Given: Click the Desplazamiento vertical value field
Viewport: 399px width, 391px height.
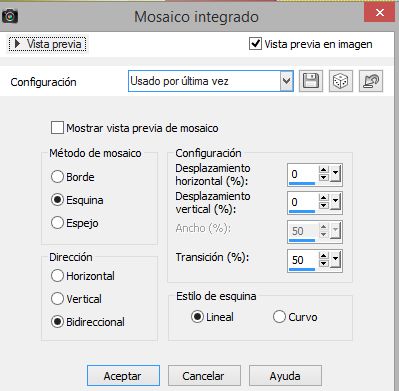Looking at the screenshot, I should pos(302,202).
